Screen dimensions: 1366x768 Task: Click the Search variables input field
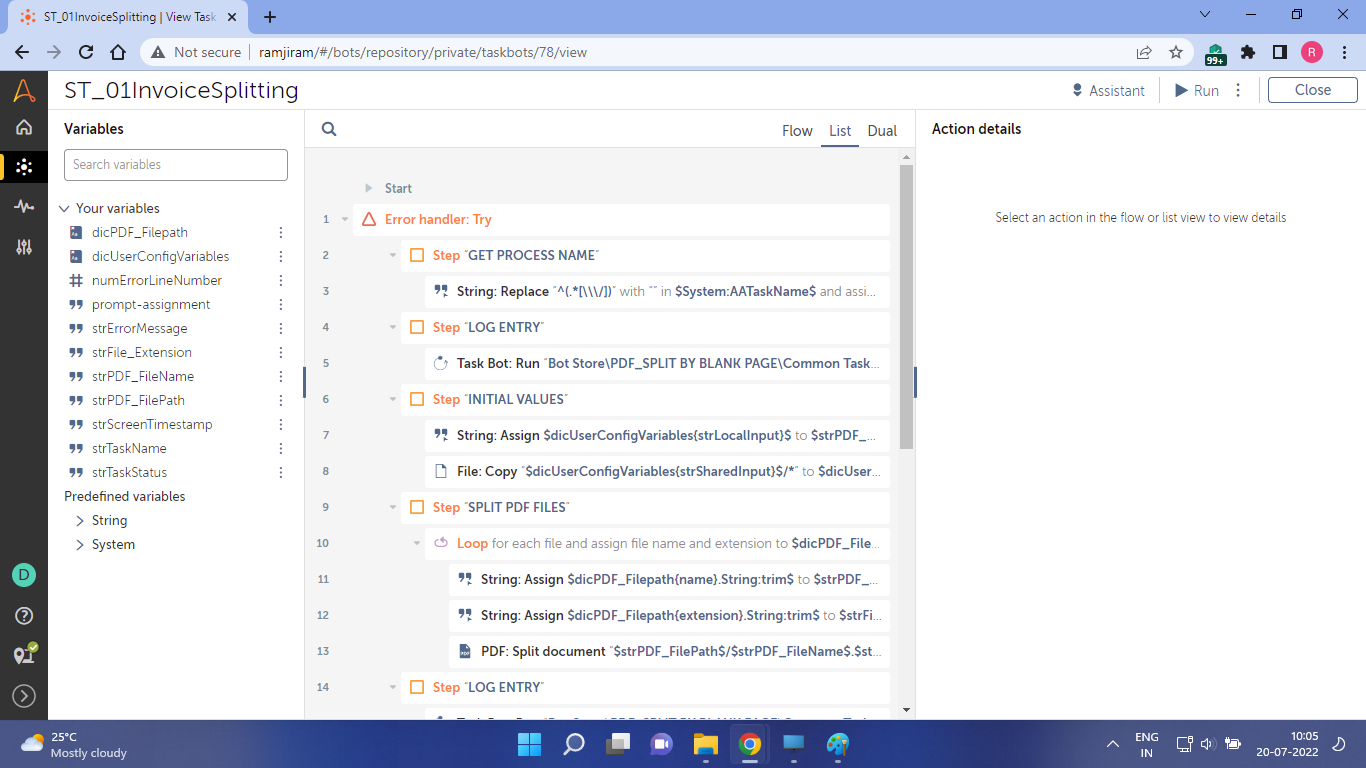point(176,165)
